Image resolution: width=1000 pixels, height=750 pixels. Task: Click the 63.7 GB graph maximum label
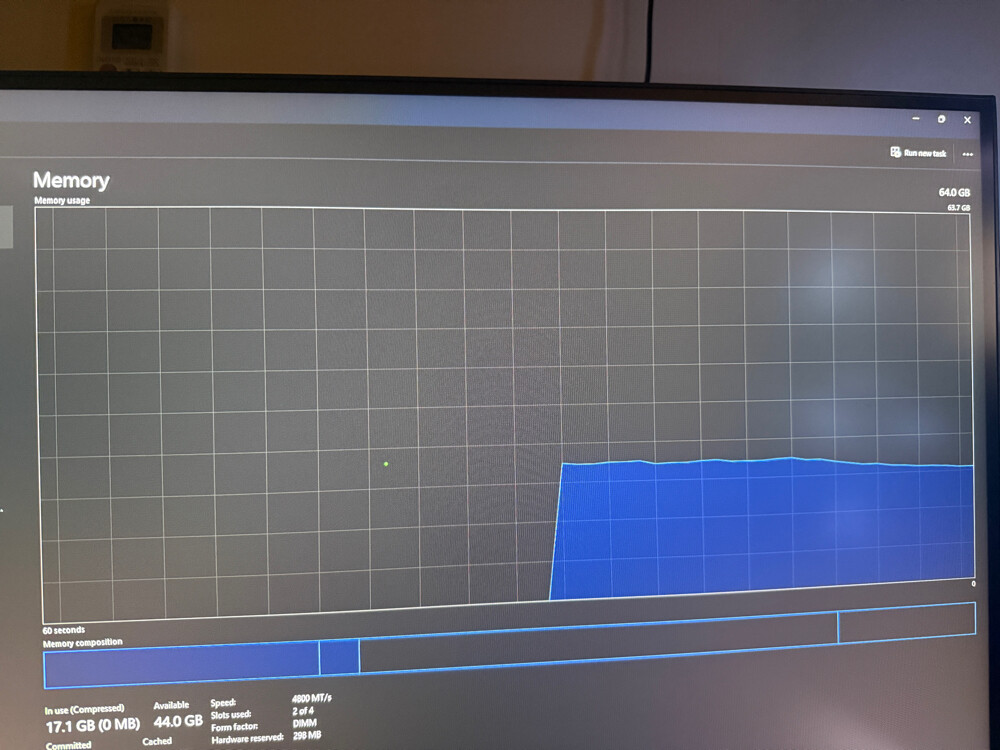(x=959, y=208)
